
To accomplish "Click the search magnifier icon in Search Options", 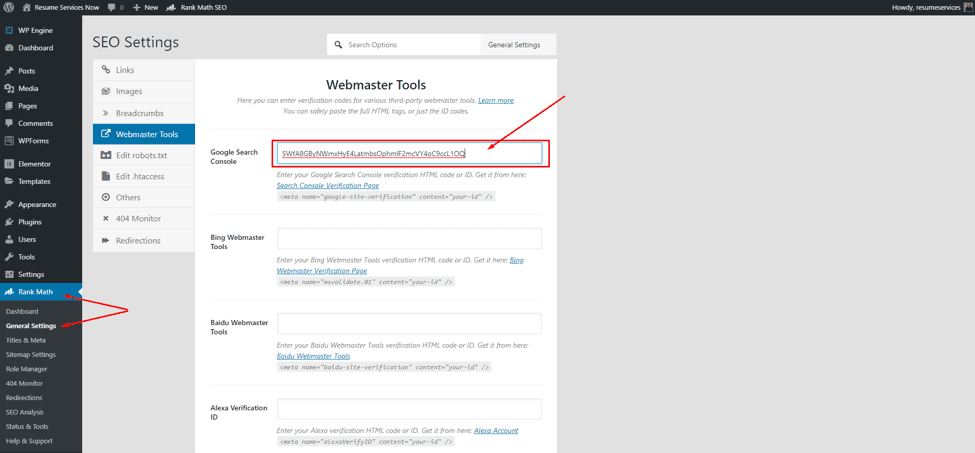I will (338, 45).
